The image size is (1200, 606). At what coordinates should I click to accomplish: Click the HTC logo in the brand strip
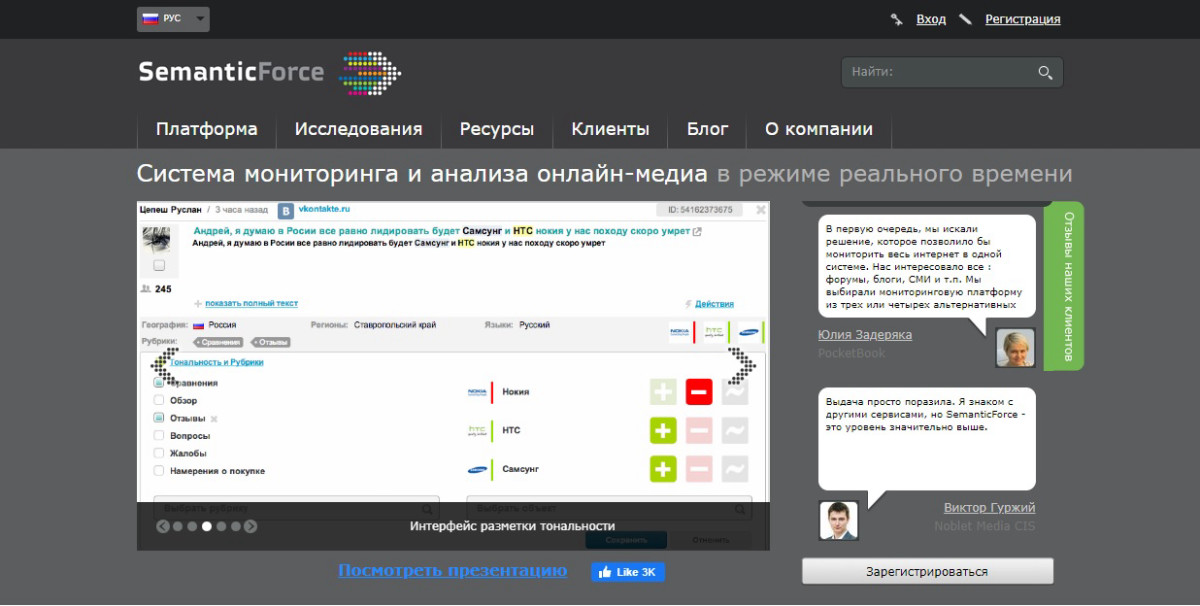tap(714, 332)
